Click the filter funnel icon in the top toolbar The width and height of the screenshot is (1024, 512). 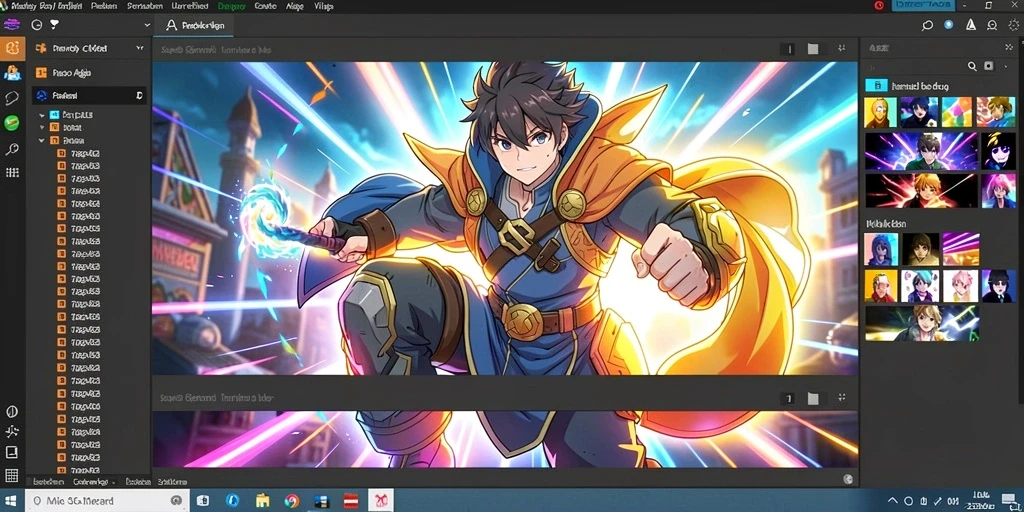tap(54, 24)
